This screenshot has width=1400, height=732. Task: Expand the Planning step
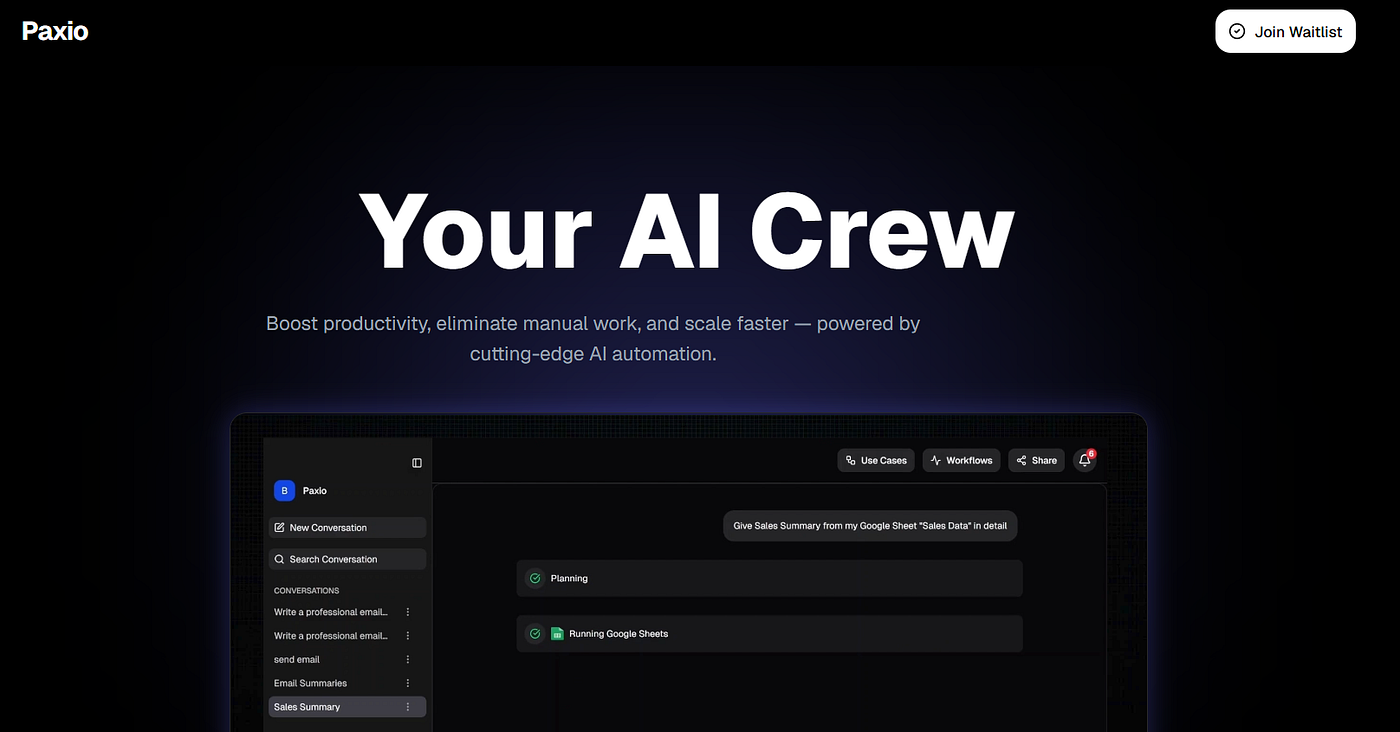point(769,578)
